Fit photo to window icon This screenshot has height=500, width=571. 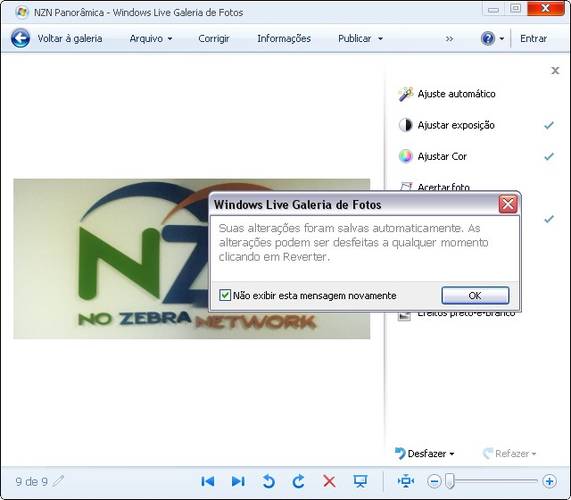pyautogui.click(x=406, y=481)
